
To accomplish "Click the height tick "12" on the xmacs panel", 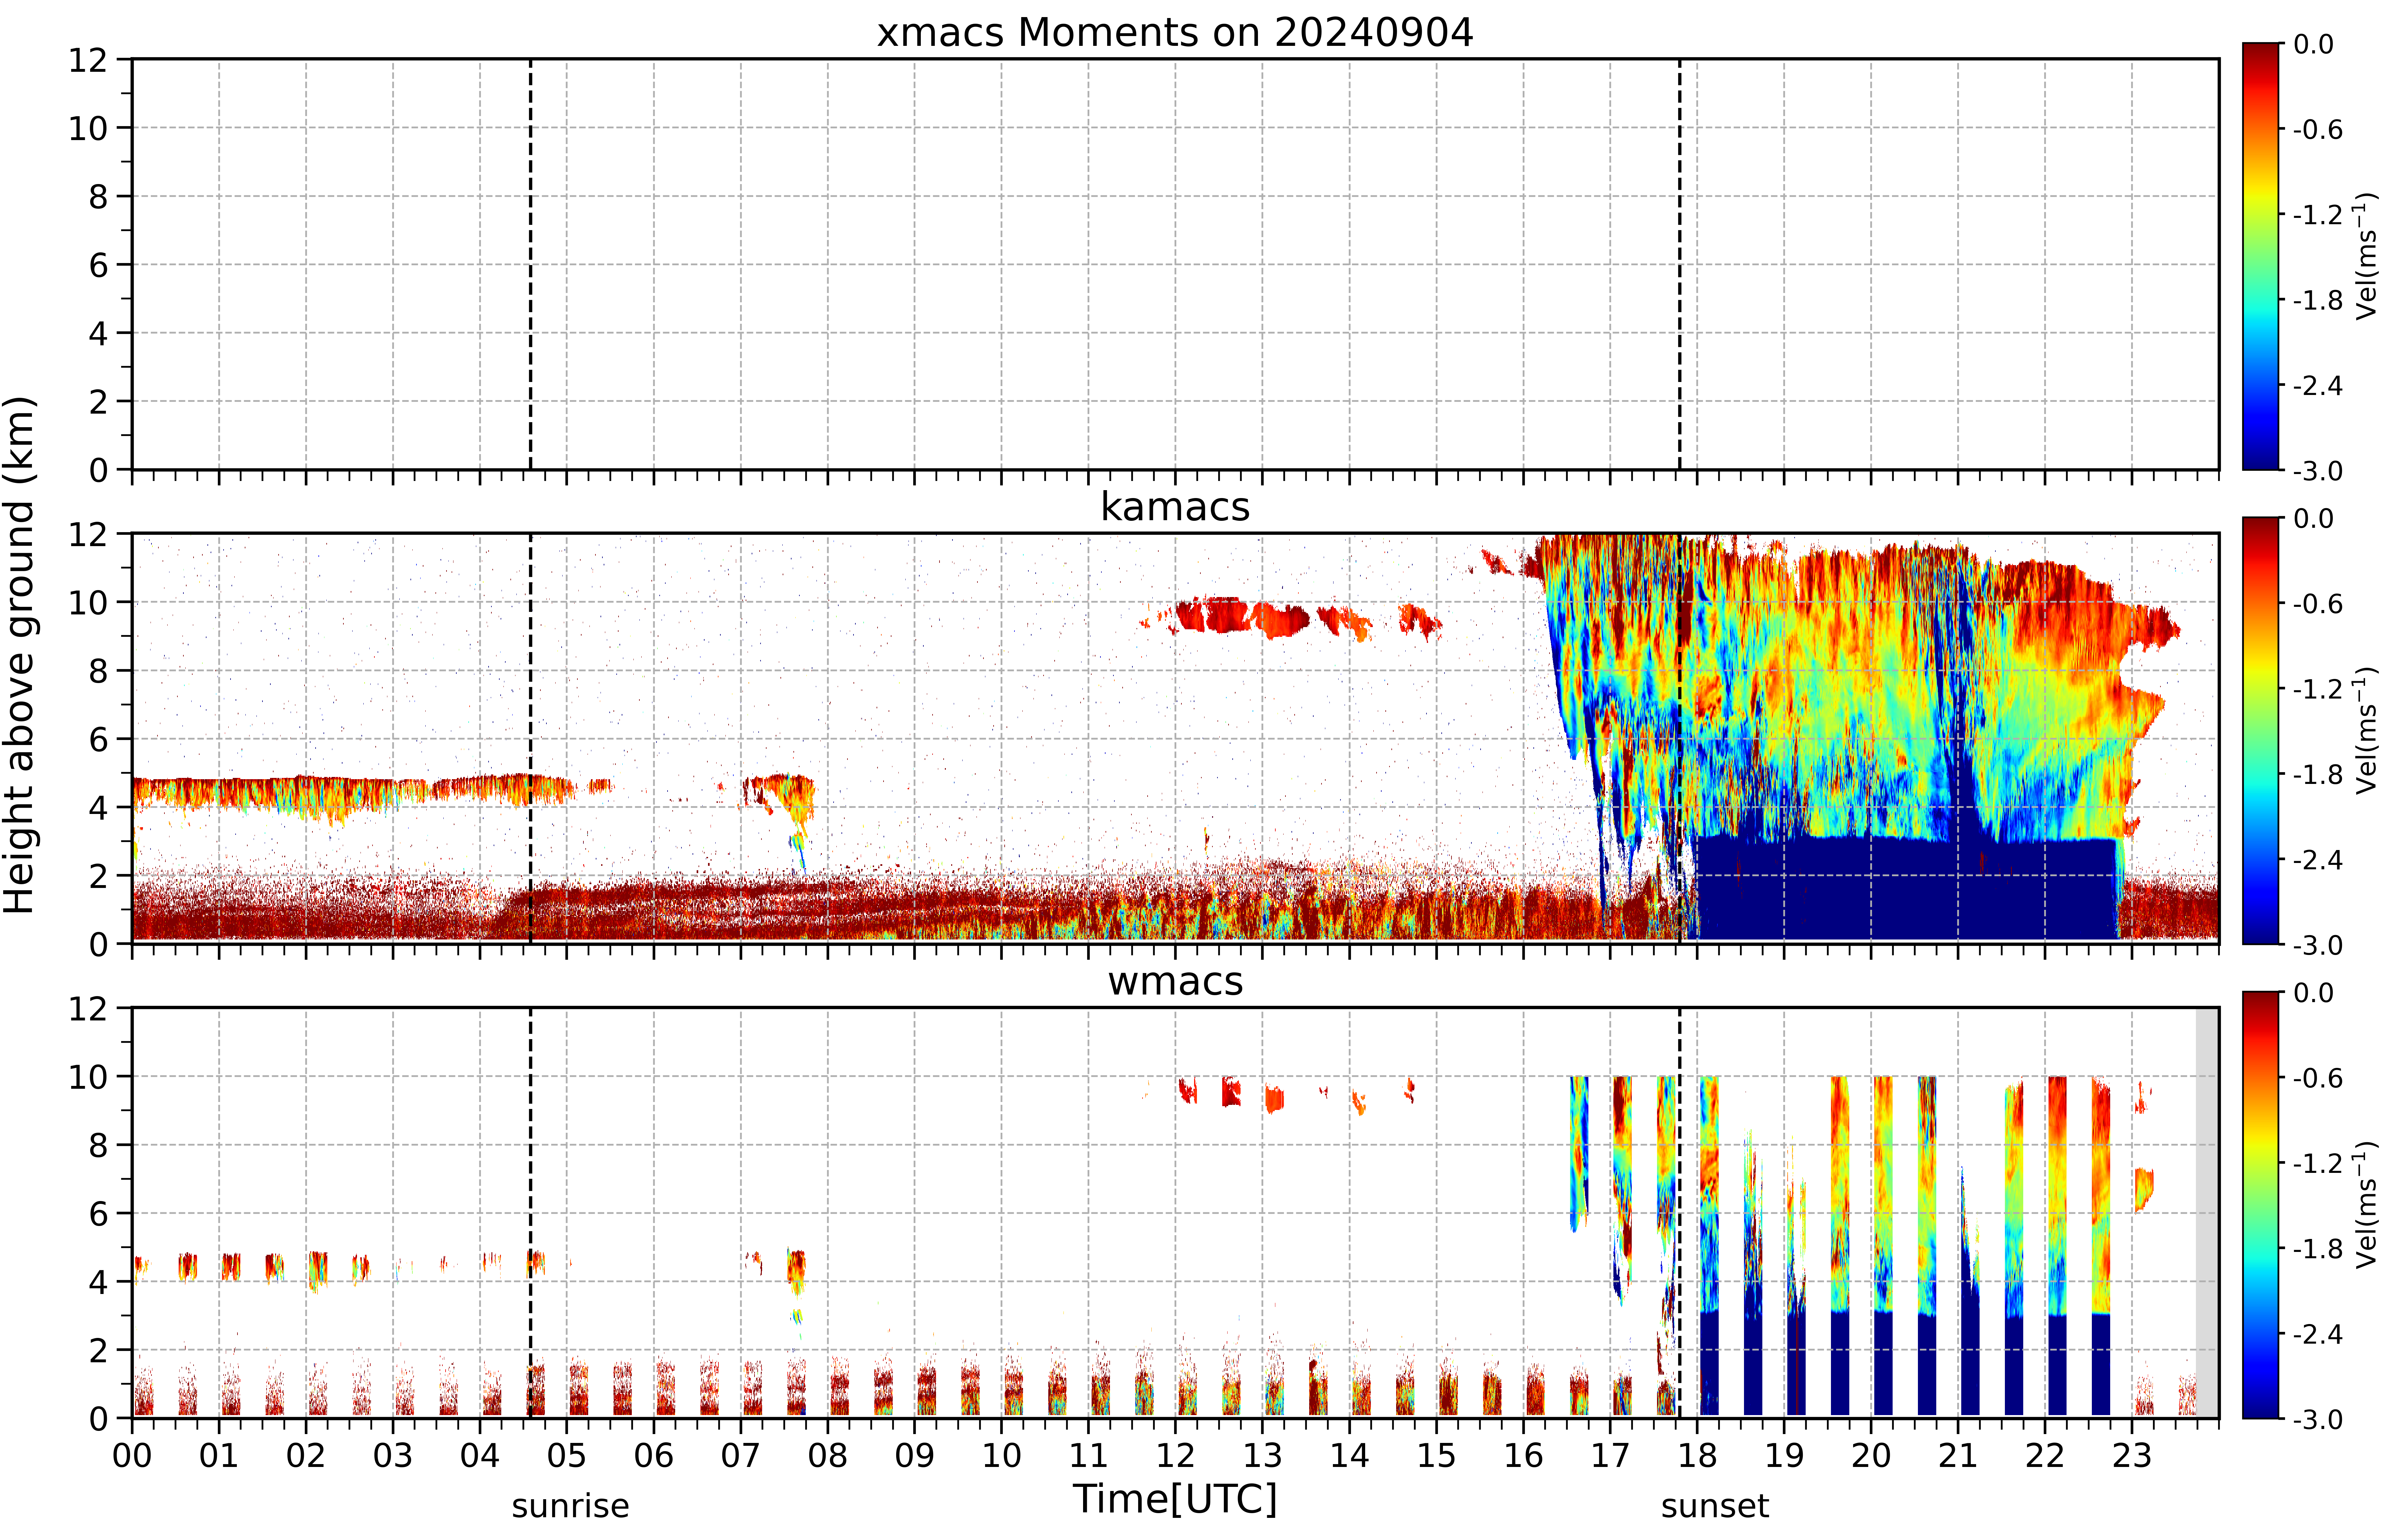I will (88, 60).
